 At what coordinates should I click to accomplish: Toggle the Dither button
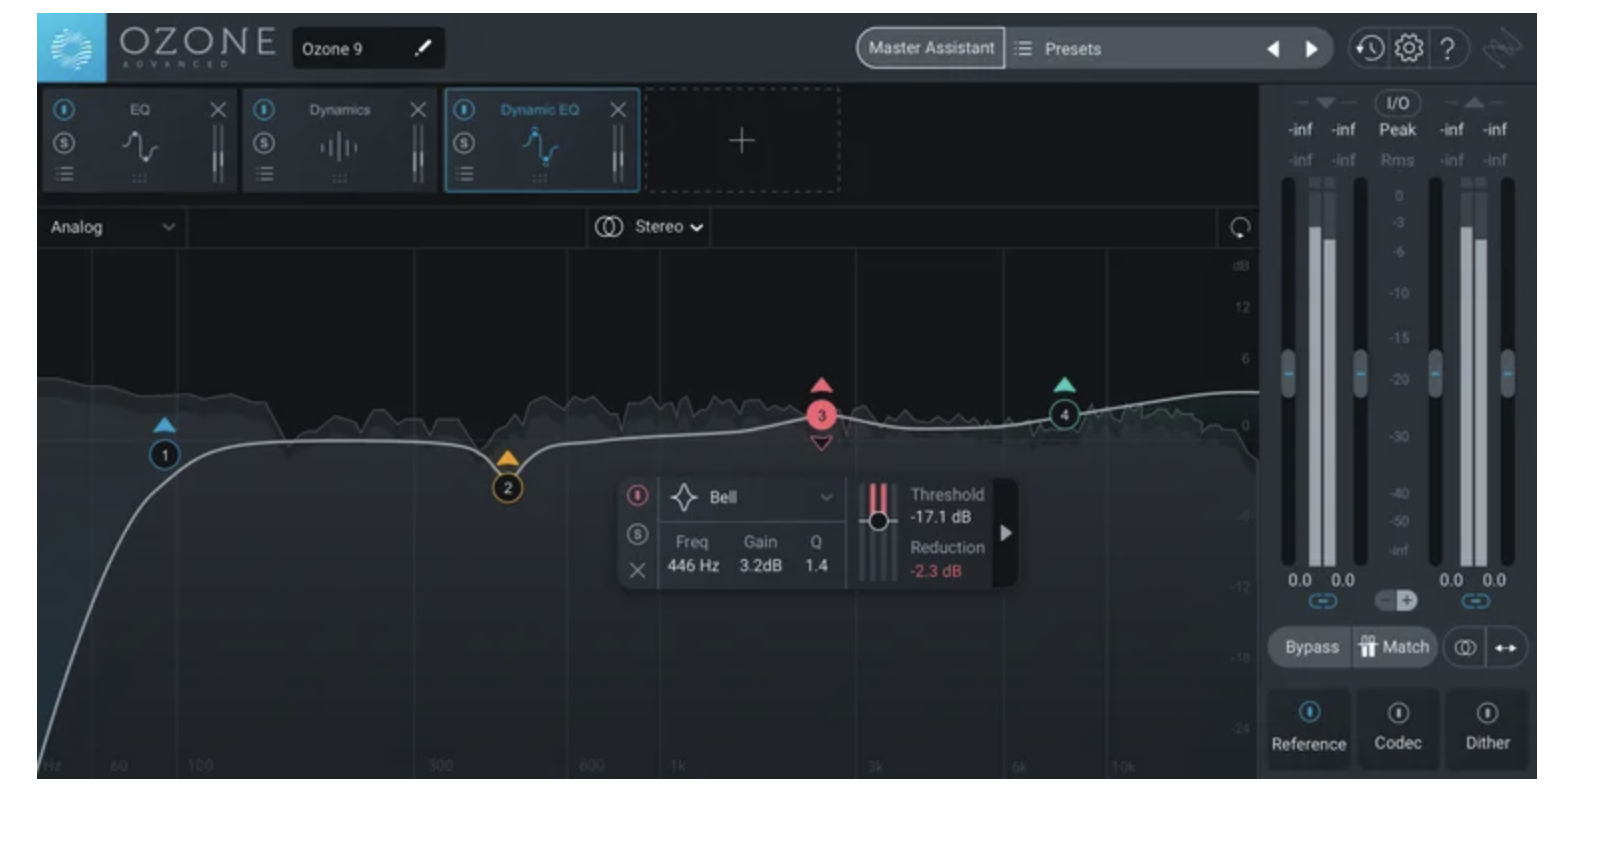(1487, 727)
